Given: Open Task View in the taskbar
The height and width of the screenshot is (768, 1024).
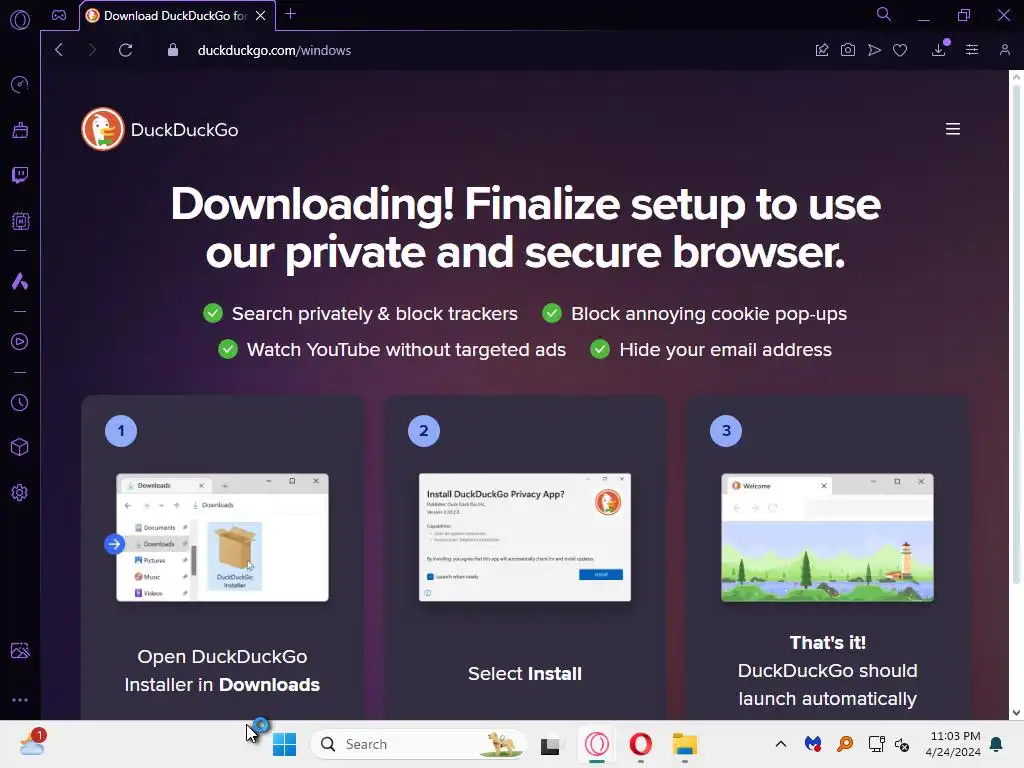Looking at the screenshot, I should 550,744.
